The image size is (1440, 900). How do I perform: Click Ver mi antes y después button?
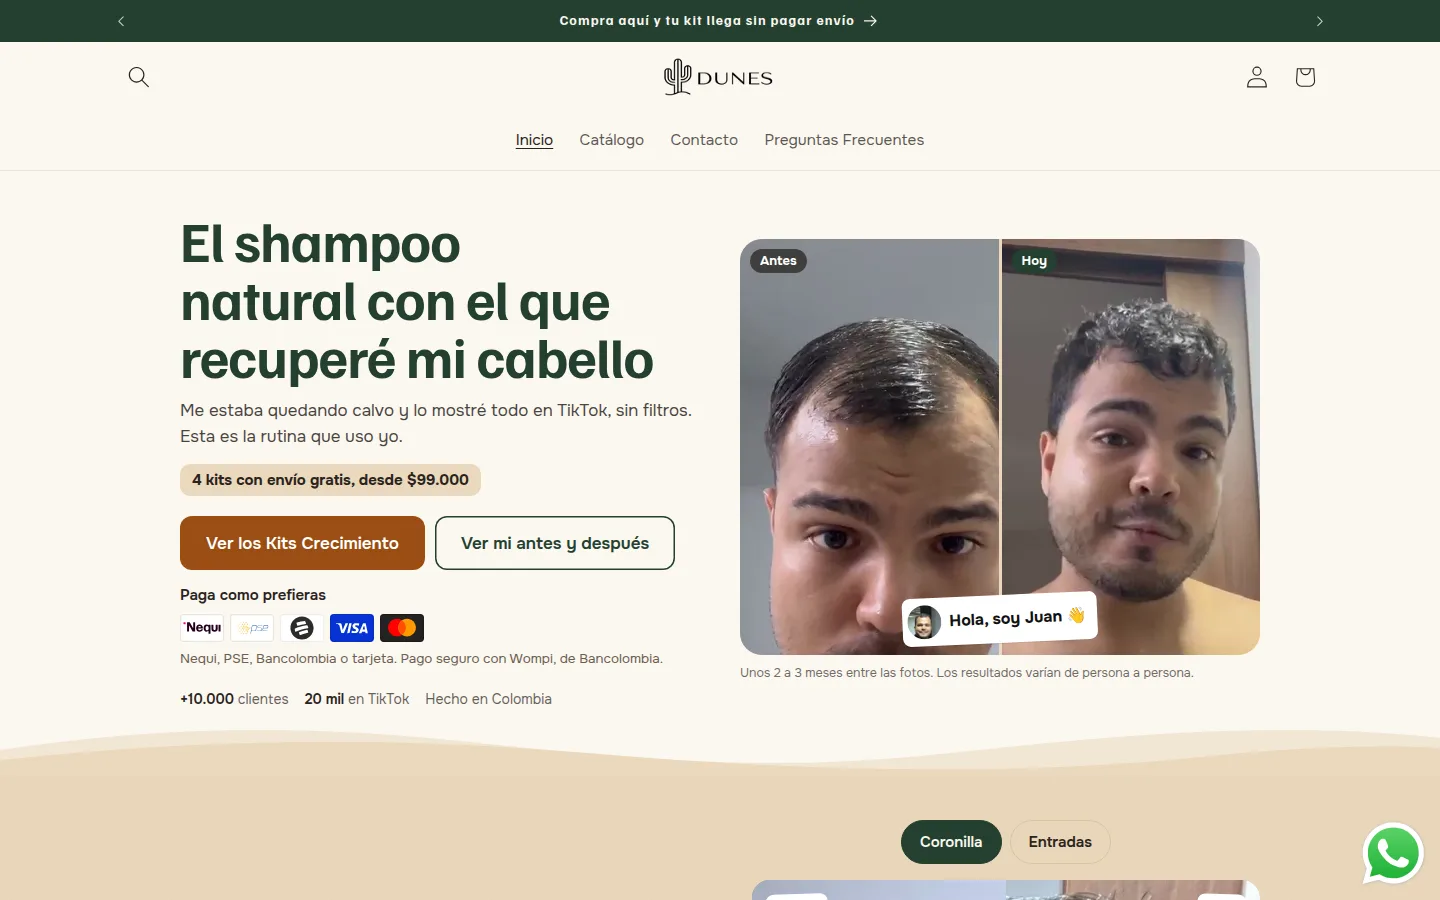coord(555,543)
